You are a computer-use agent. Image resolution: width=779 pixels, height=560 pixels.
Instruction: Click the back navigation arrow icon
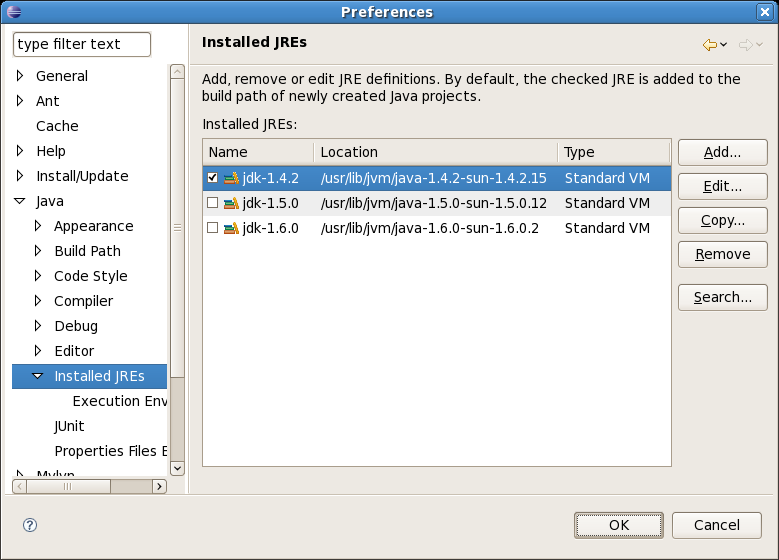coord(710,45)
